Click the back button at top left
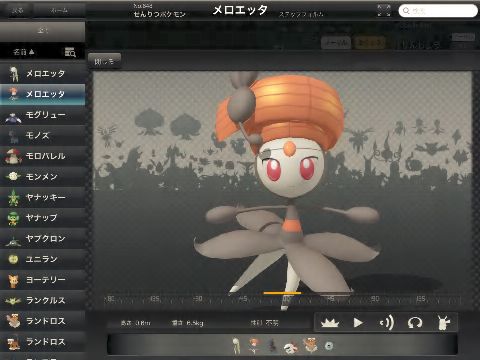 [17, 11]
